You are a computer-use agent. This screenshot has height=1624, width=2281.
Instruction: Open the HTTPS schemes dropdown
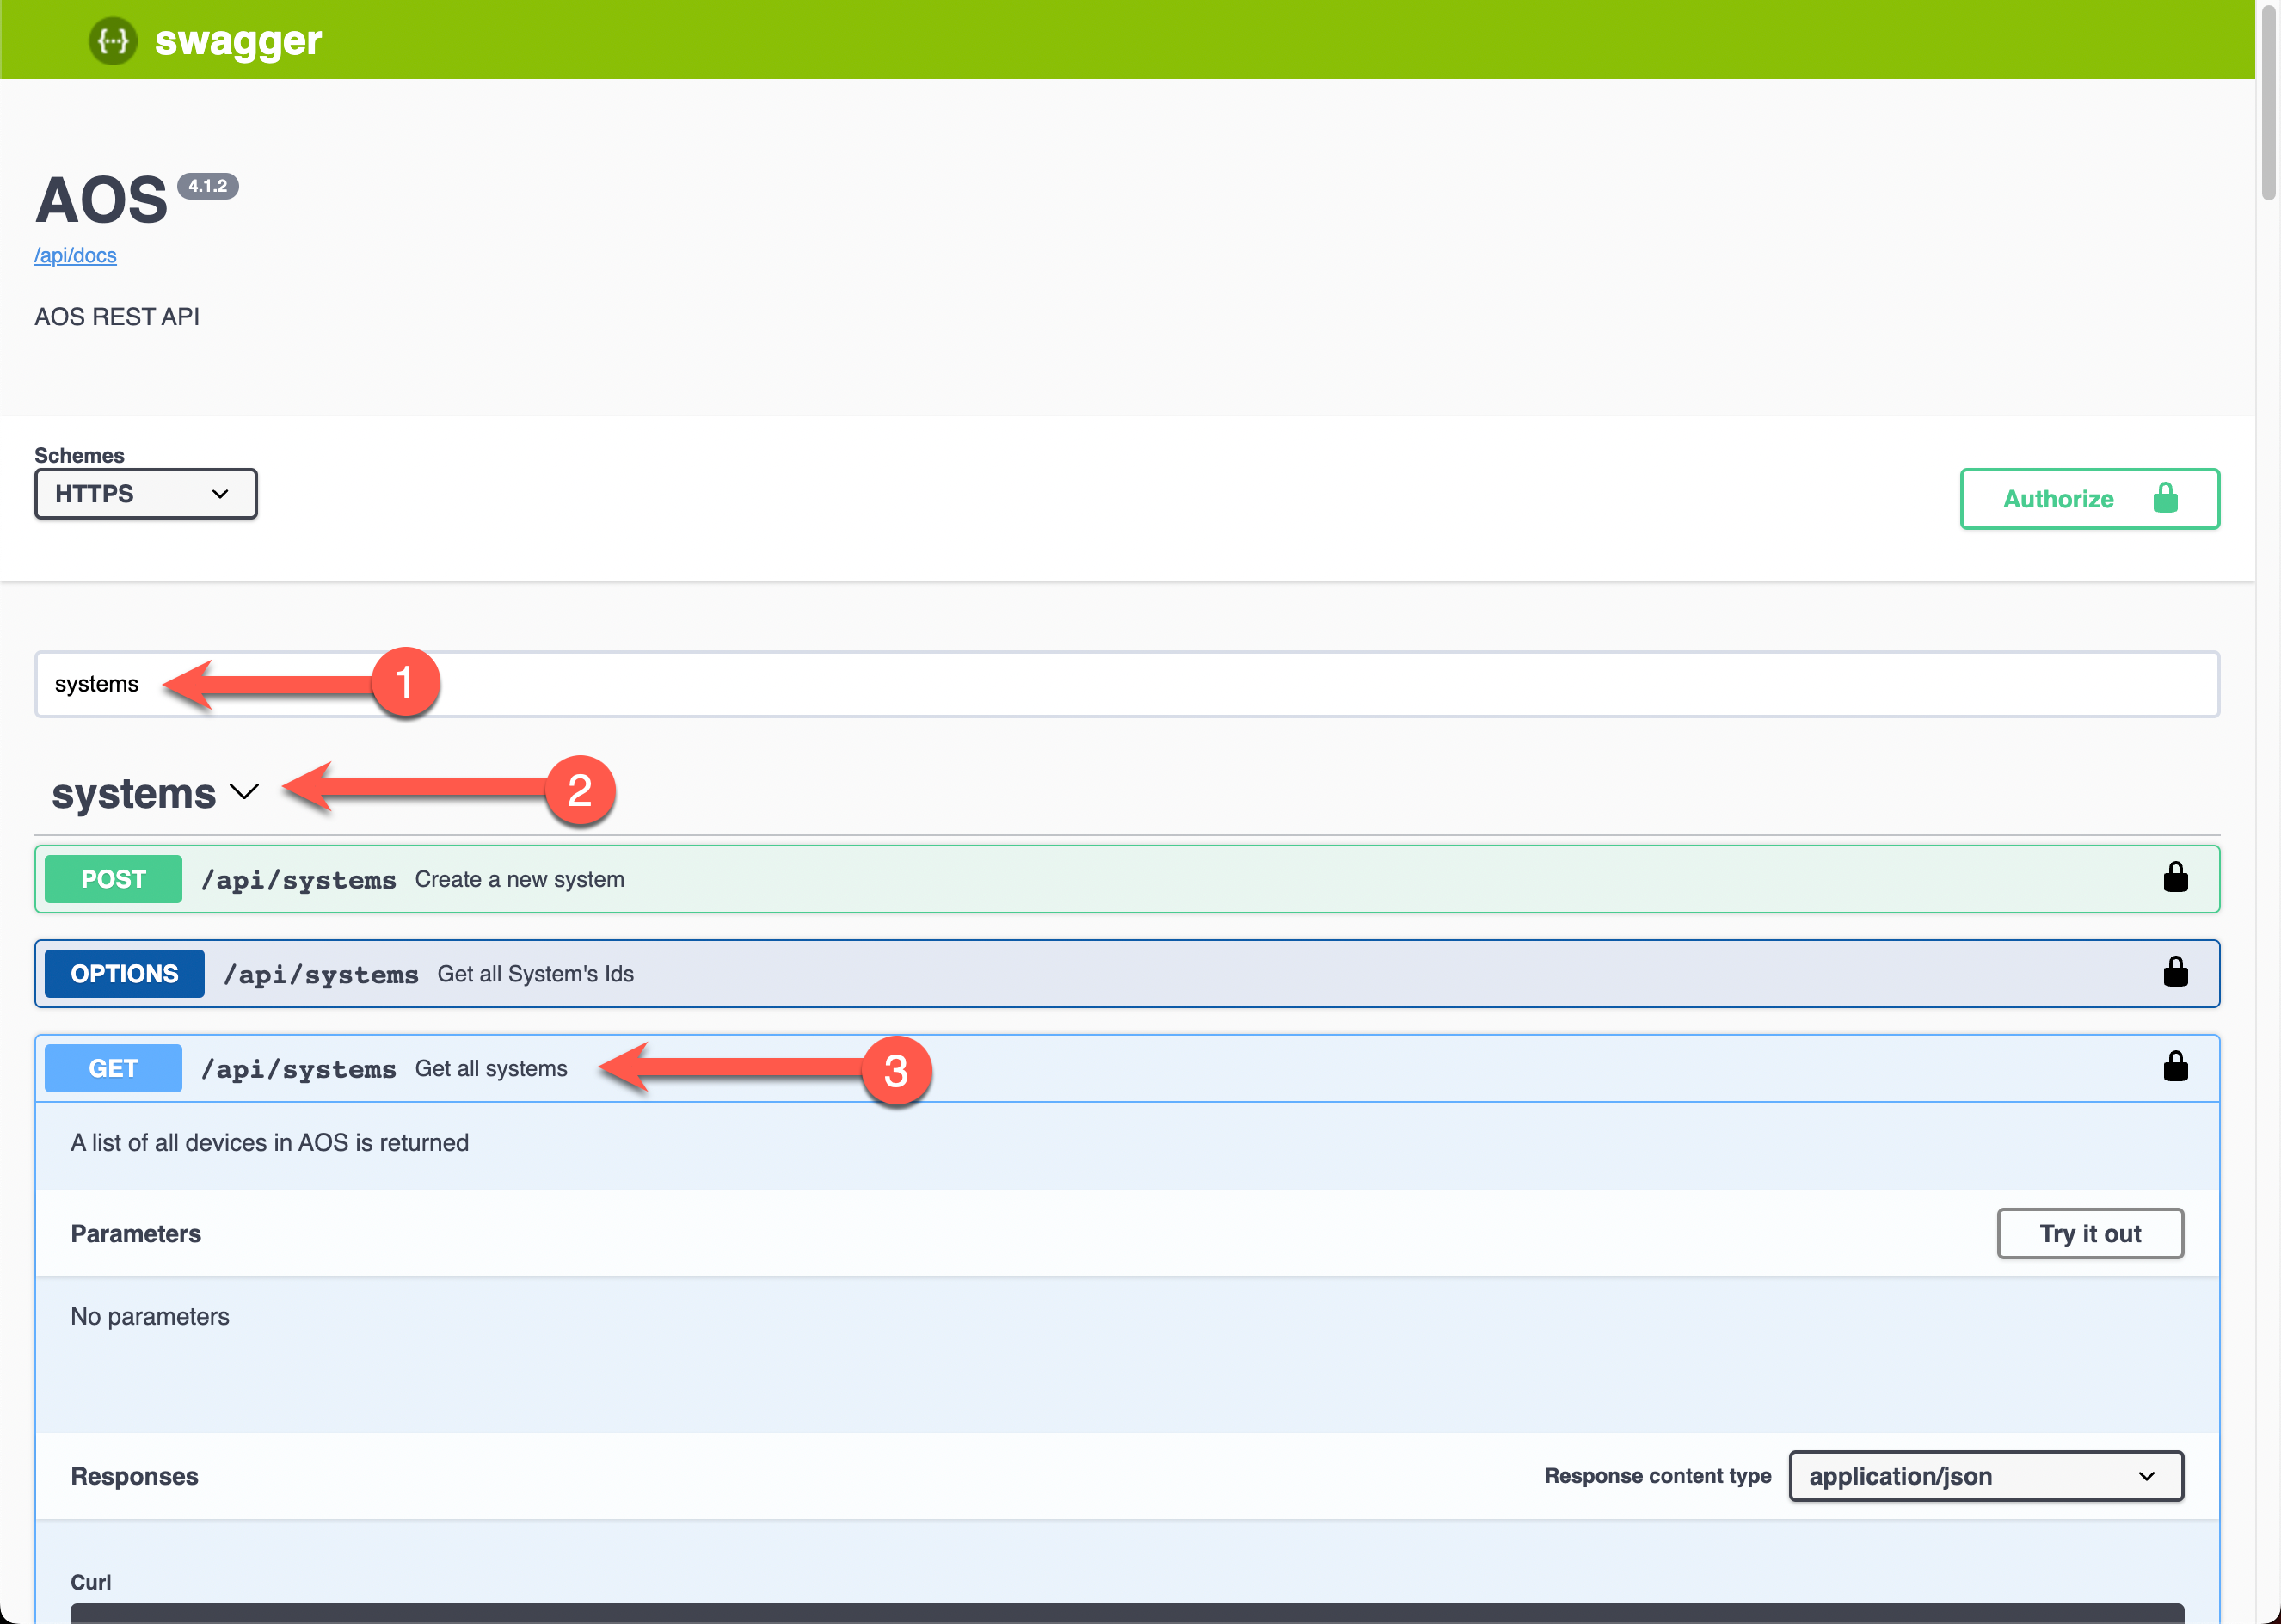click(x=146, y=494)
